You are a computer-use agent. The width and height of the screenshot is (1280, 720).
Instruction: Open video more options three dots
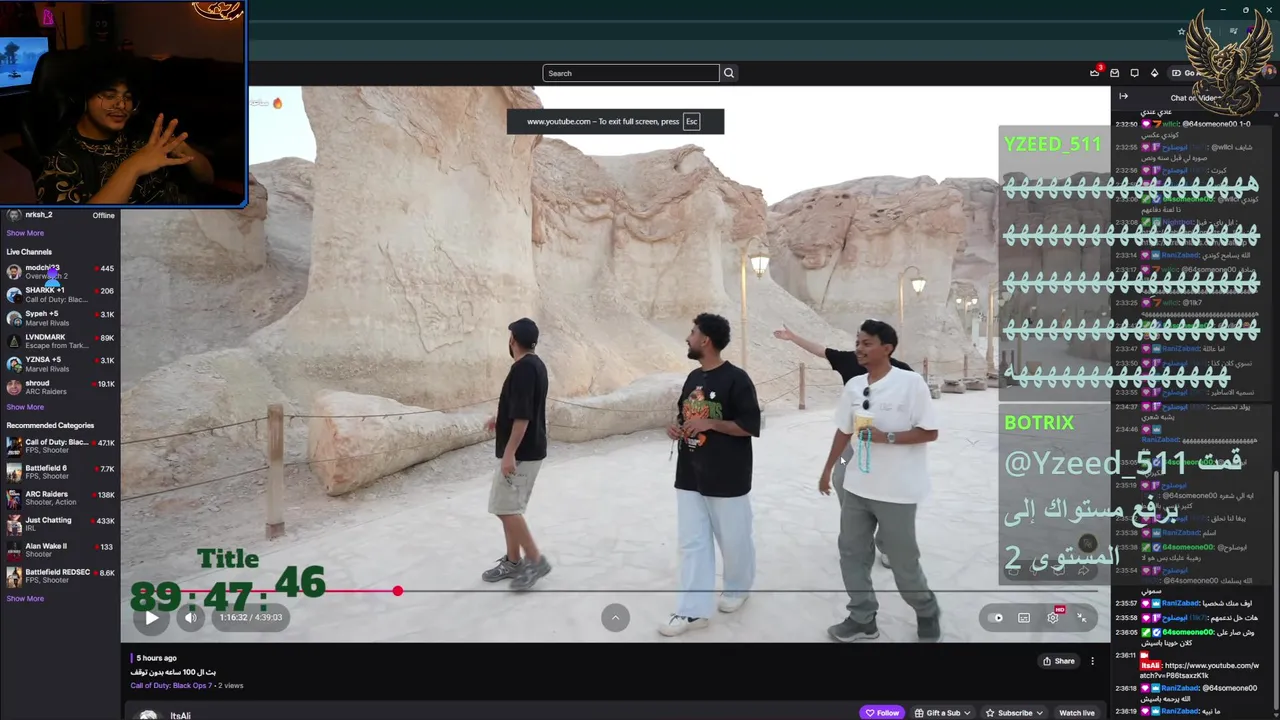click(1092, 661)
